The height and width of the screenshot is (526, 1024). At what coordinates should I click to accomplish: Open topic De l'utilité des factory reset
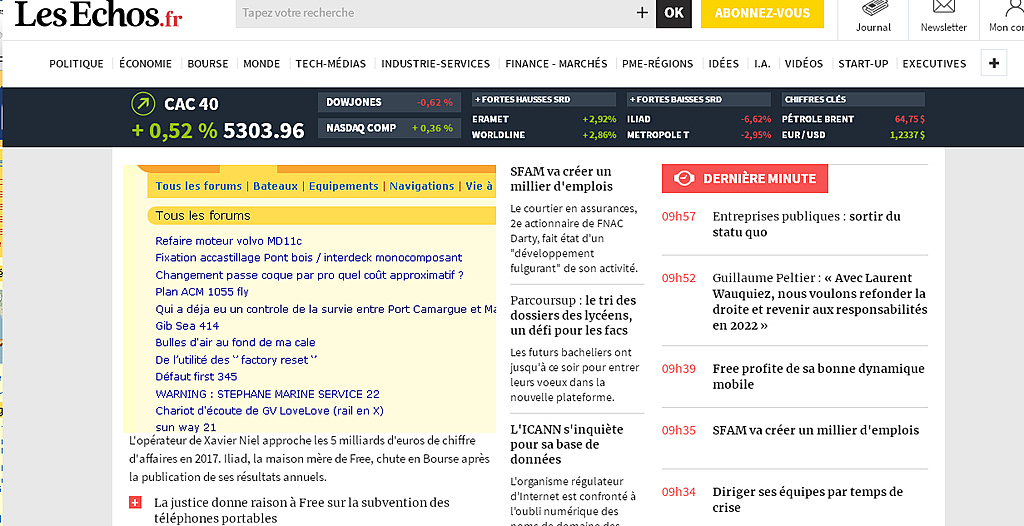pos(236,360)
